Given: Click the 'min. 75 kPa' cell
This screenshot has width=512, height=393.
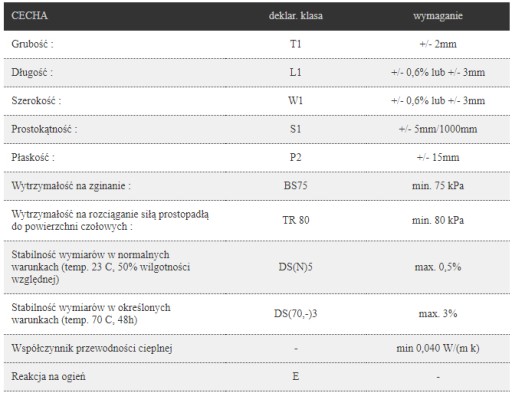Looking at the screenshot, I should (x=438, y=186).
